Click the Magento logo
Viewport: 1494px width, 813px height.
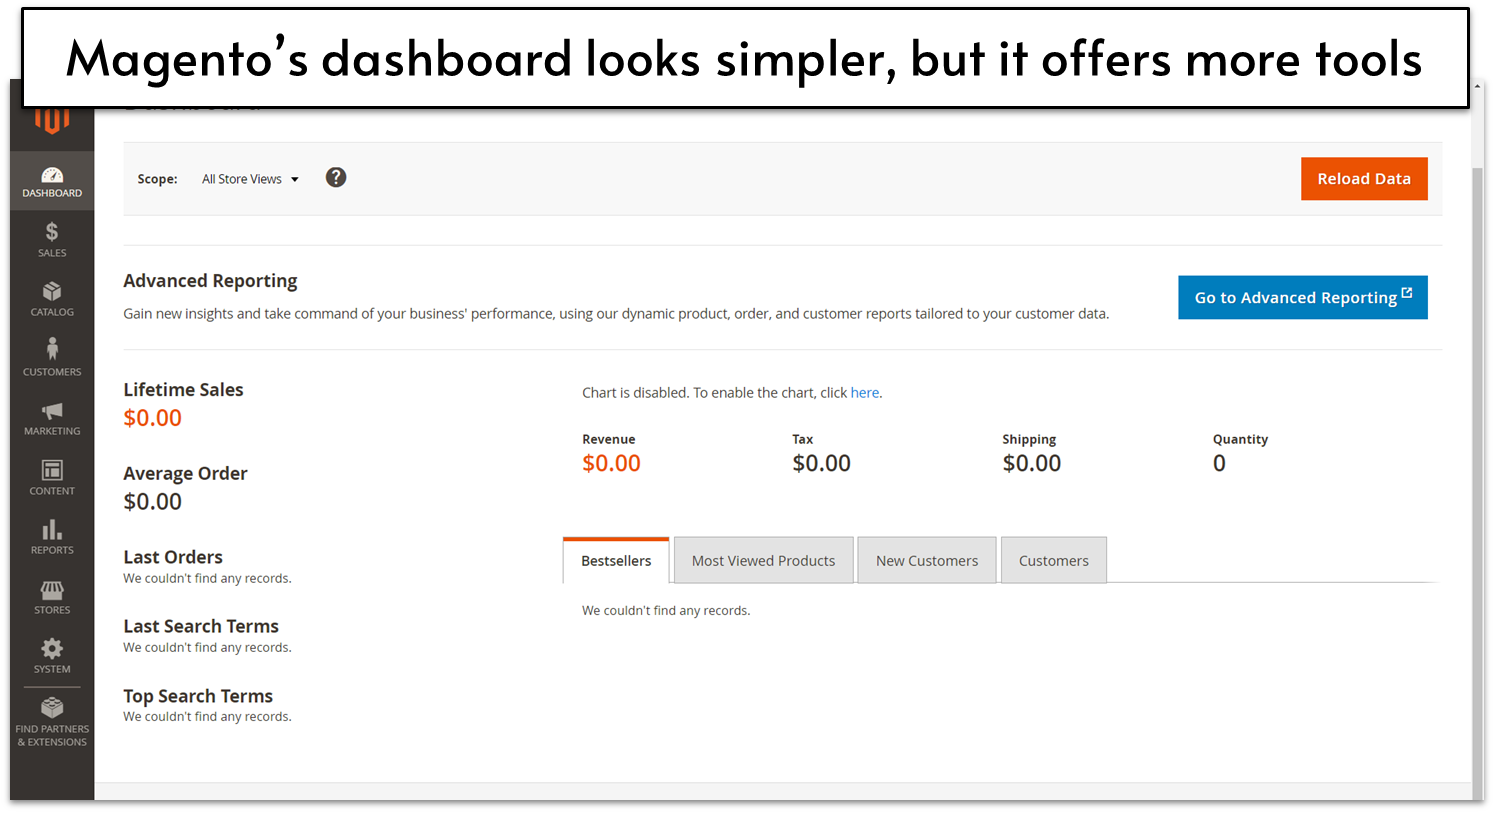coord(52,118)
